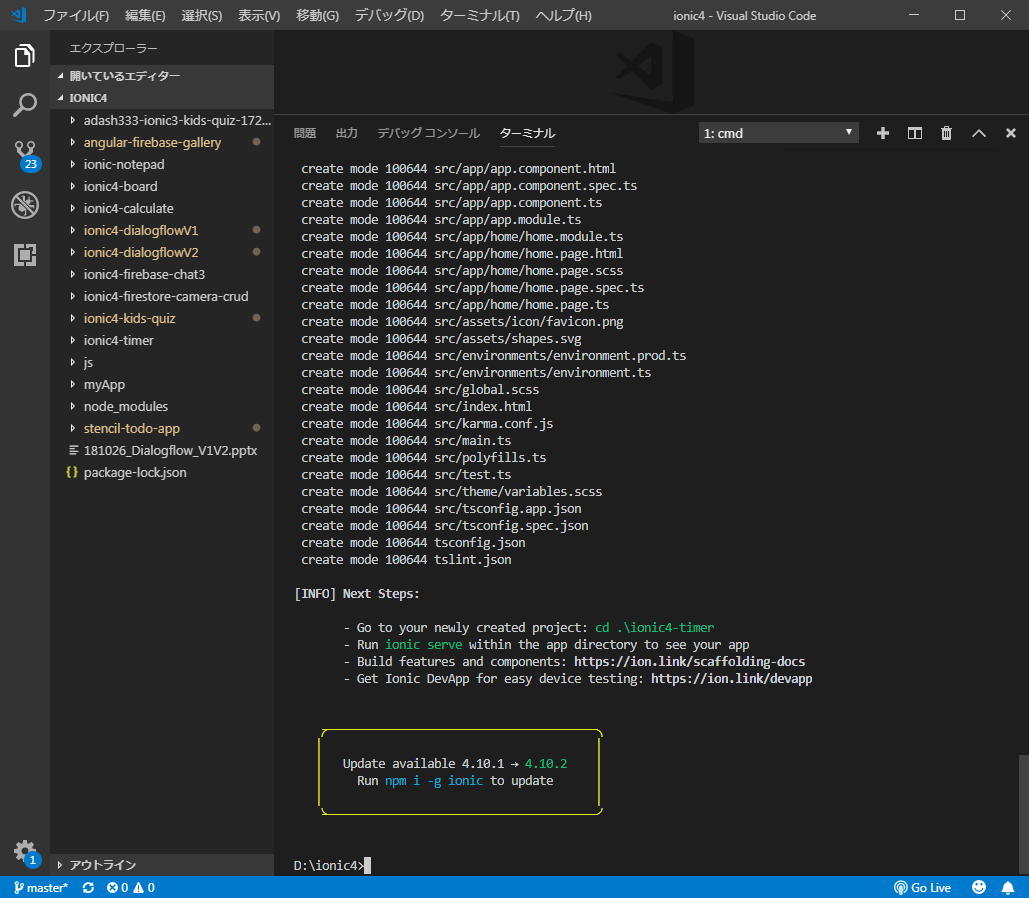Kill terminal with trash icon
This screenshot has width=1029, height=898.
pyautogui.click(x=946, y=133)
